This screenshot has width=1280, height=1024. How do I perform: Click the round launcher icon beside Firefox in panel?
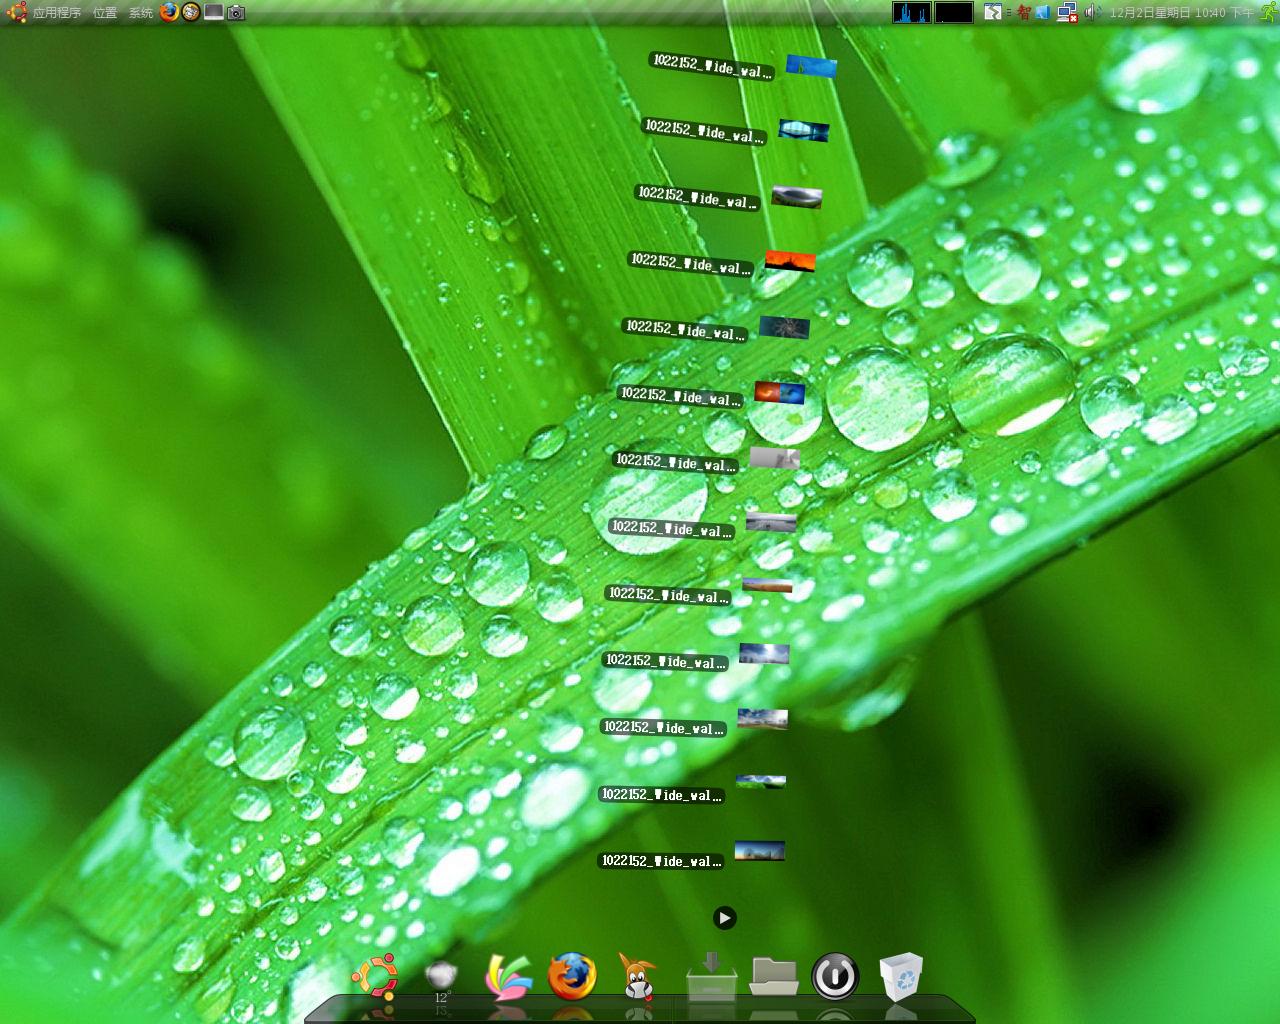pos(191,12)
